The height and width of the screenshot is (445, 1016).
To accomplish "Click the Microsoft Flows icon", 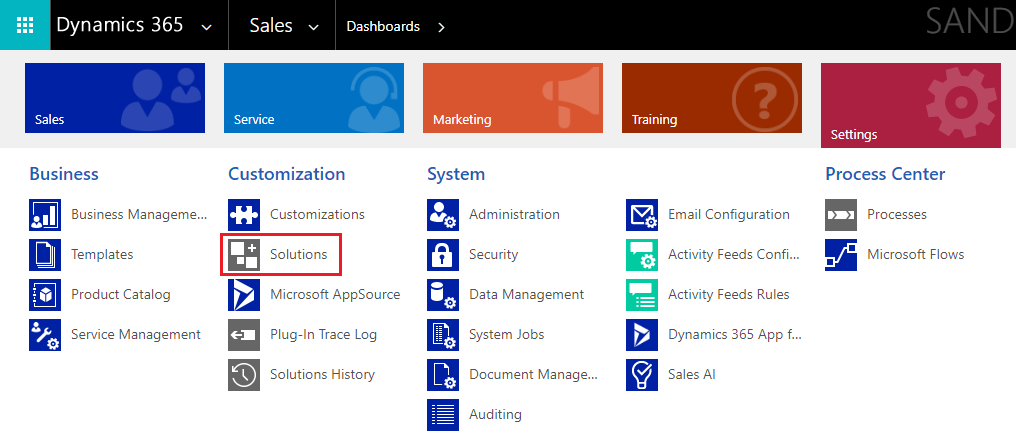I will [x=840, y=255].
